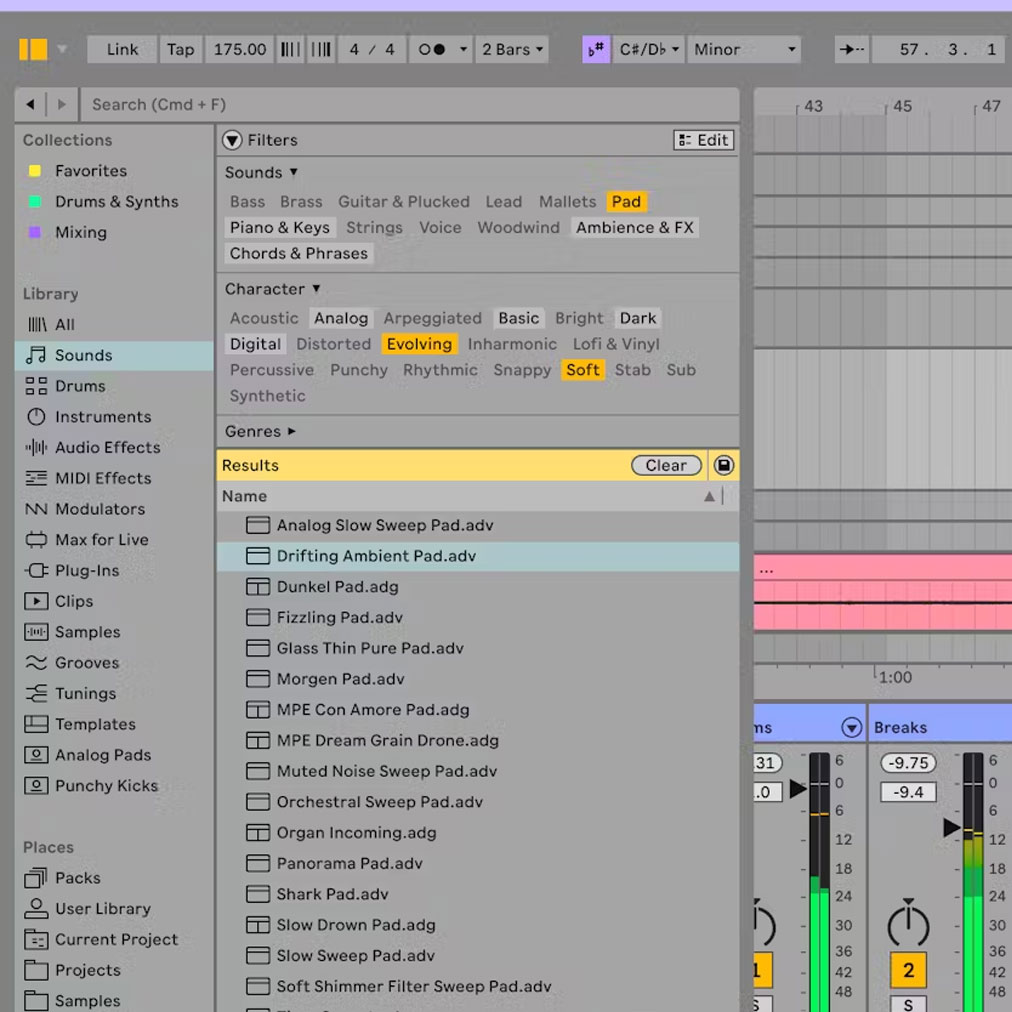Viewport: 1012px width, 1012px height.
Task: Click the Breaks track pan knob
Action: 908,924
